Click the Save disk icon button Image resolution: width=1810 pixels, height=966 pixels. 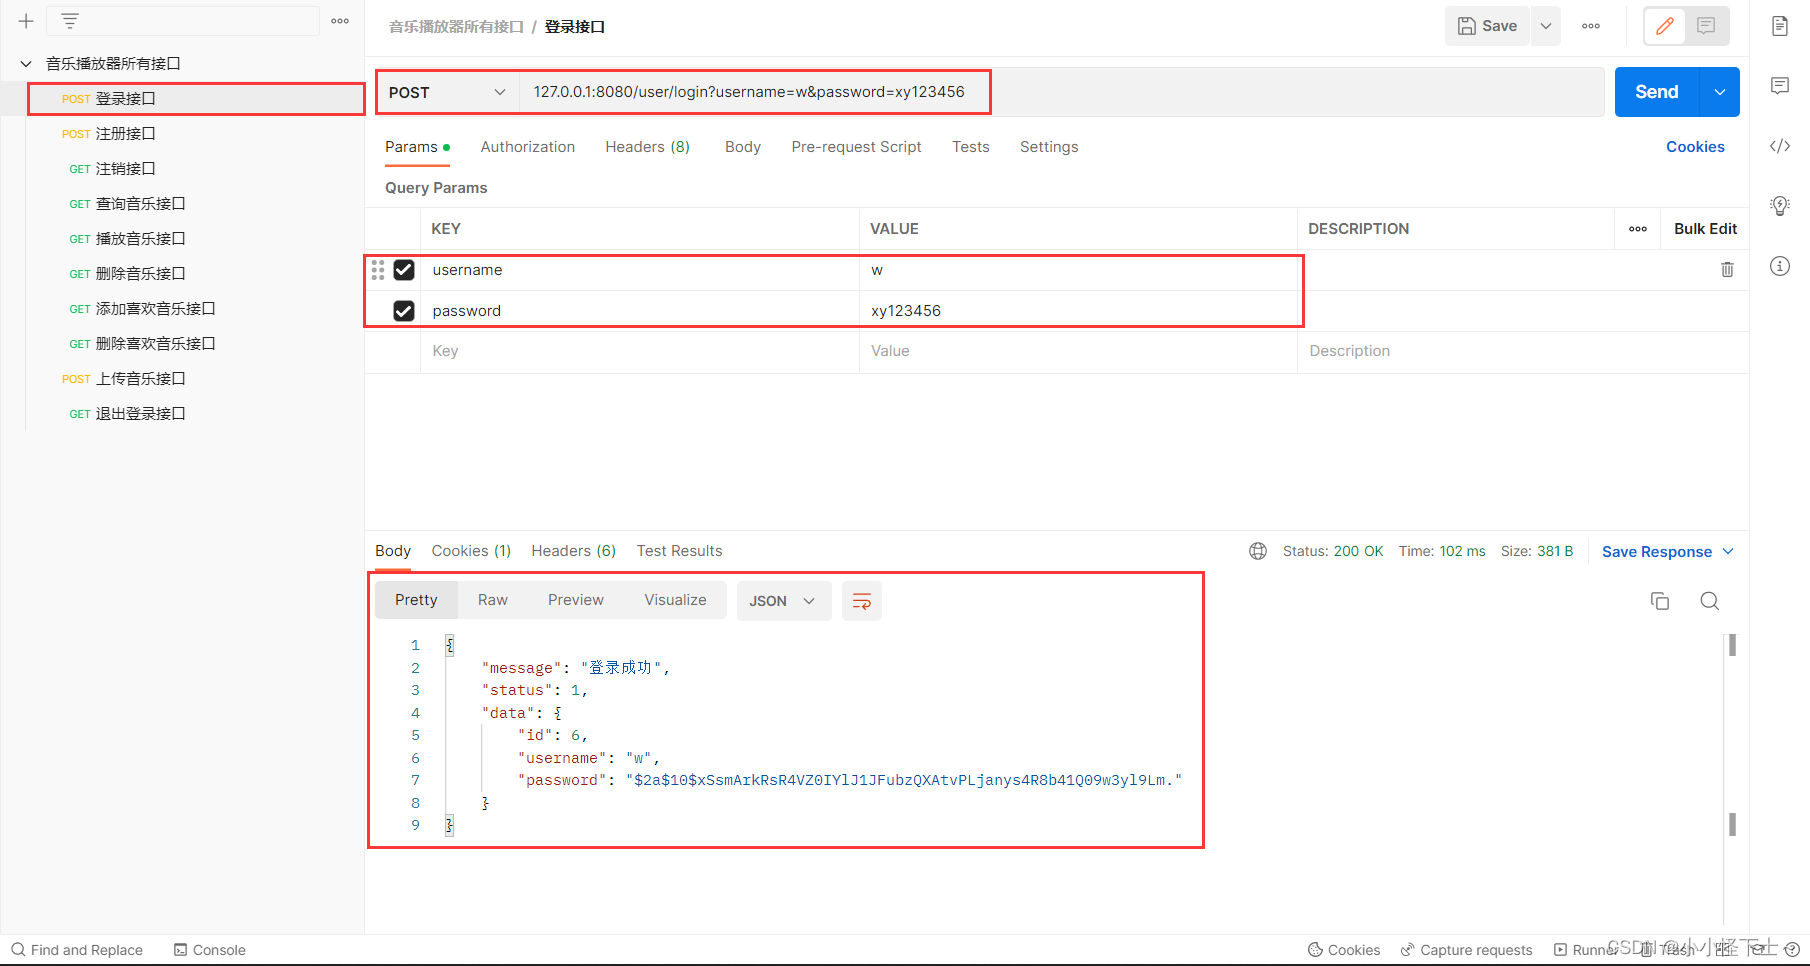[x=1487, y=26]
